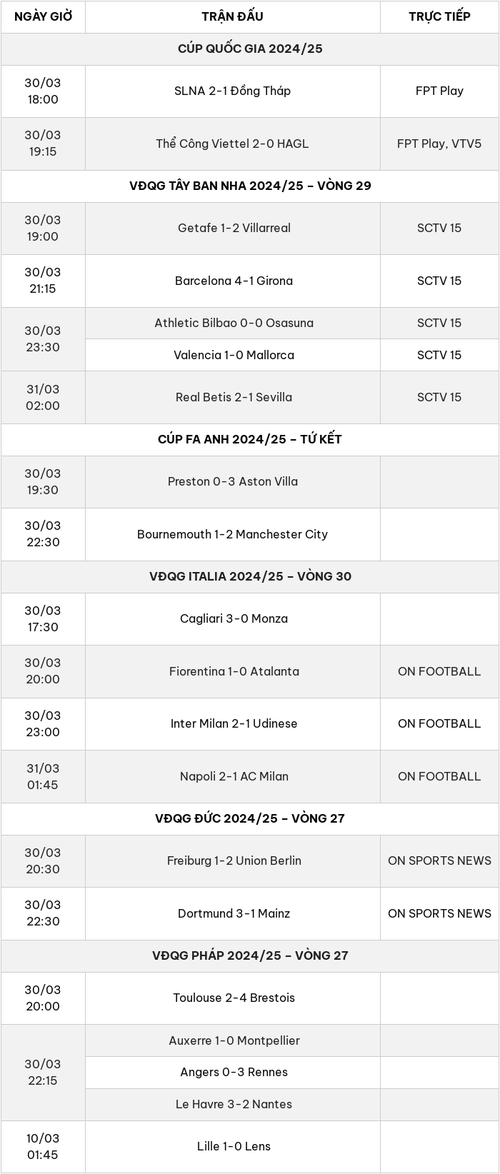Screen dimensions: 500x1174
Task: Click the FPT Play, VTV5 broadcast cell
Action: click(x=439, y=144)
